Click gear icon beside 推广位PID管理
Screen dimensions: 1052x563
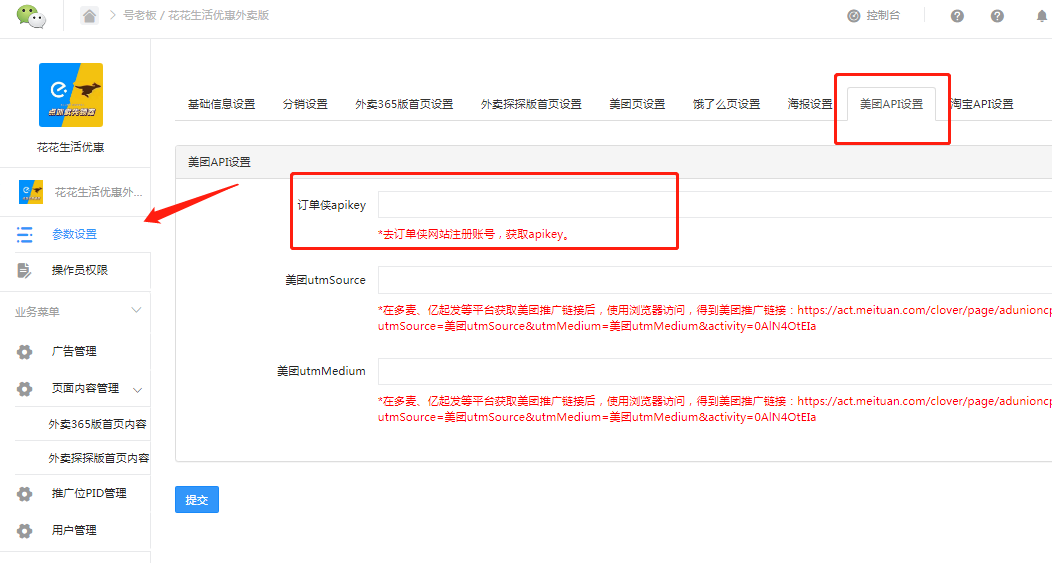click(25, 494)
